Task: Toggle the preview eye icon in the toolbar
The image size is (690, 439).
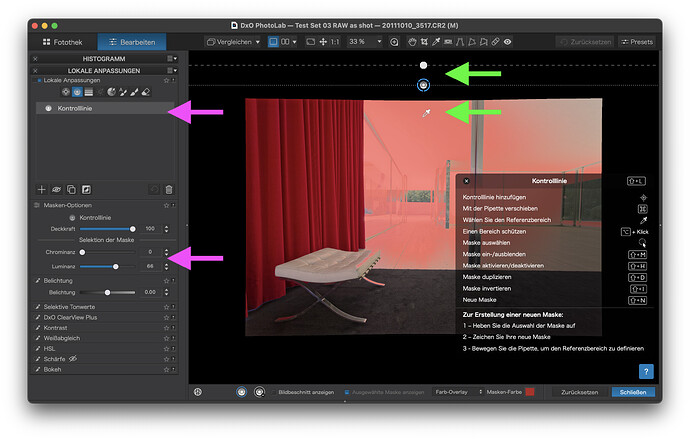Action: [508, 42]
